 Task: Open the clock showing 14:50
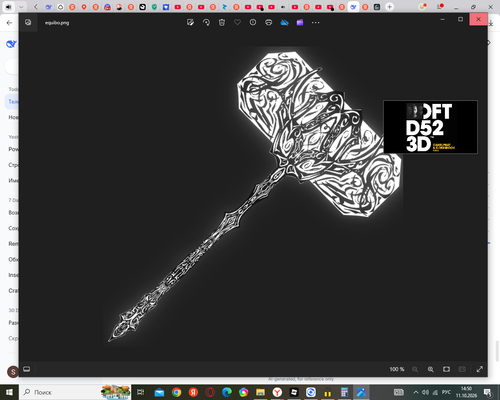[466, 392]
